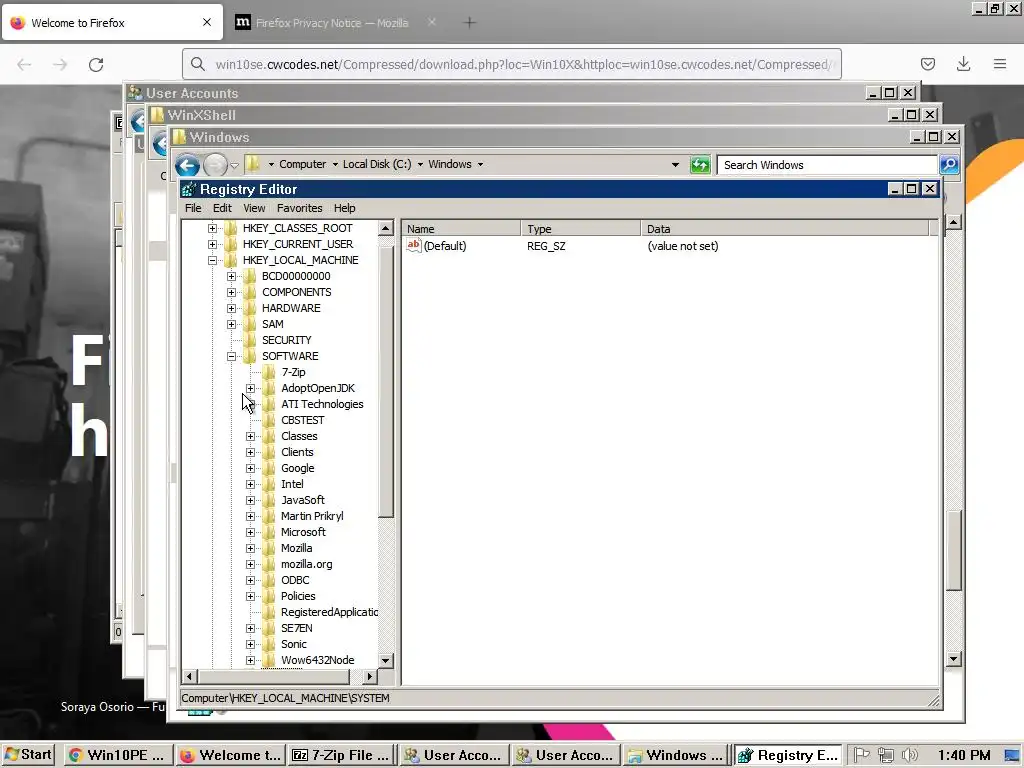
Task: Click the Firefox reload page icon
Action: (x=96, y=65)
